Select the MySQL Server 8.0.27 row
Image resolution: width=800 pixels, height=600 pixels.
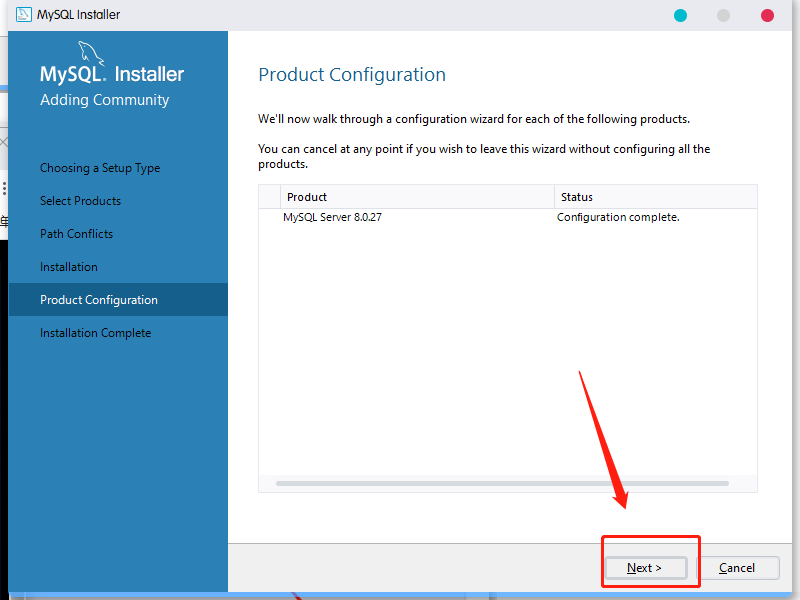coord(508,217)
